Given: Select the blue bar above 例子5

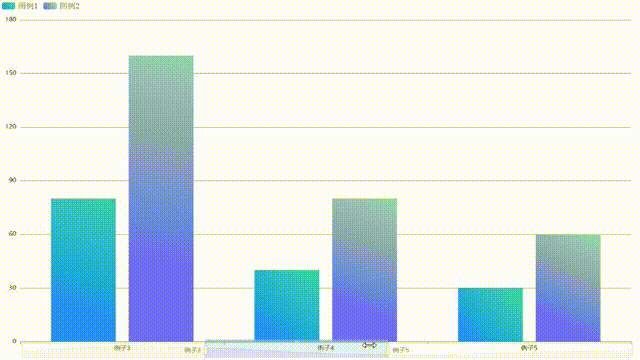Looking at the screenshot, I should point(490,315).
